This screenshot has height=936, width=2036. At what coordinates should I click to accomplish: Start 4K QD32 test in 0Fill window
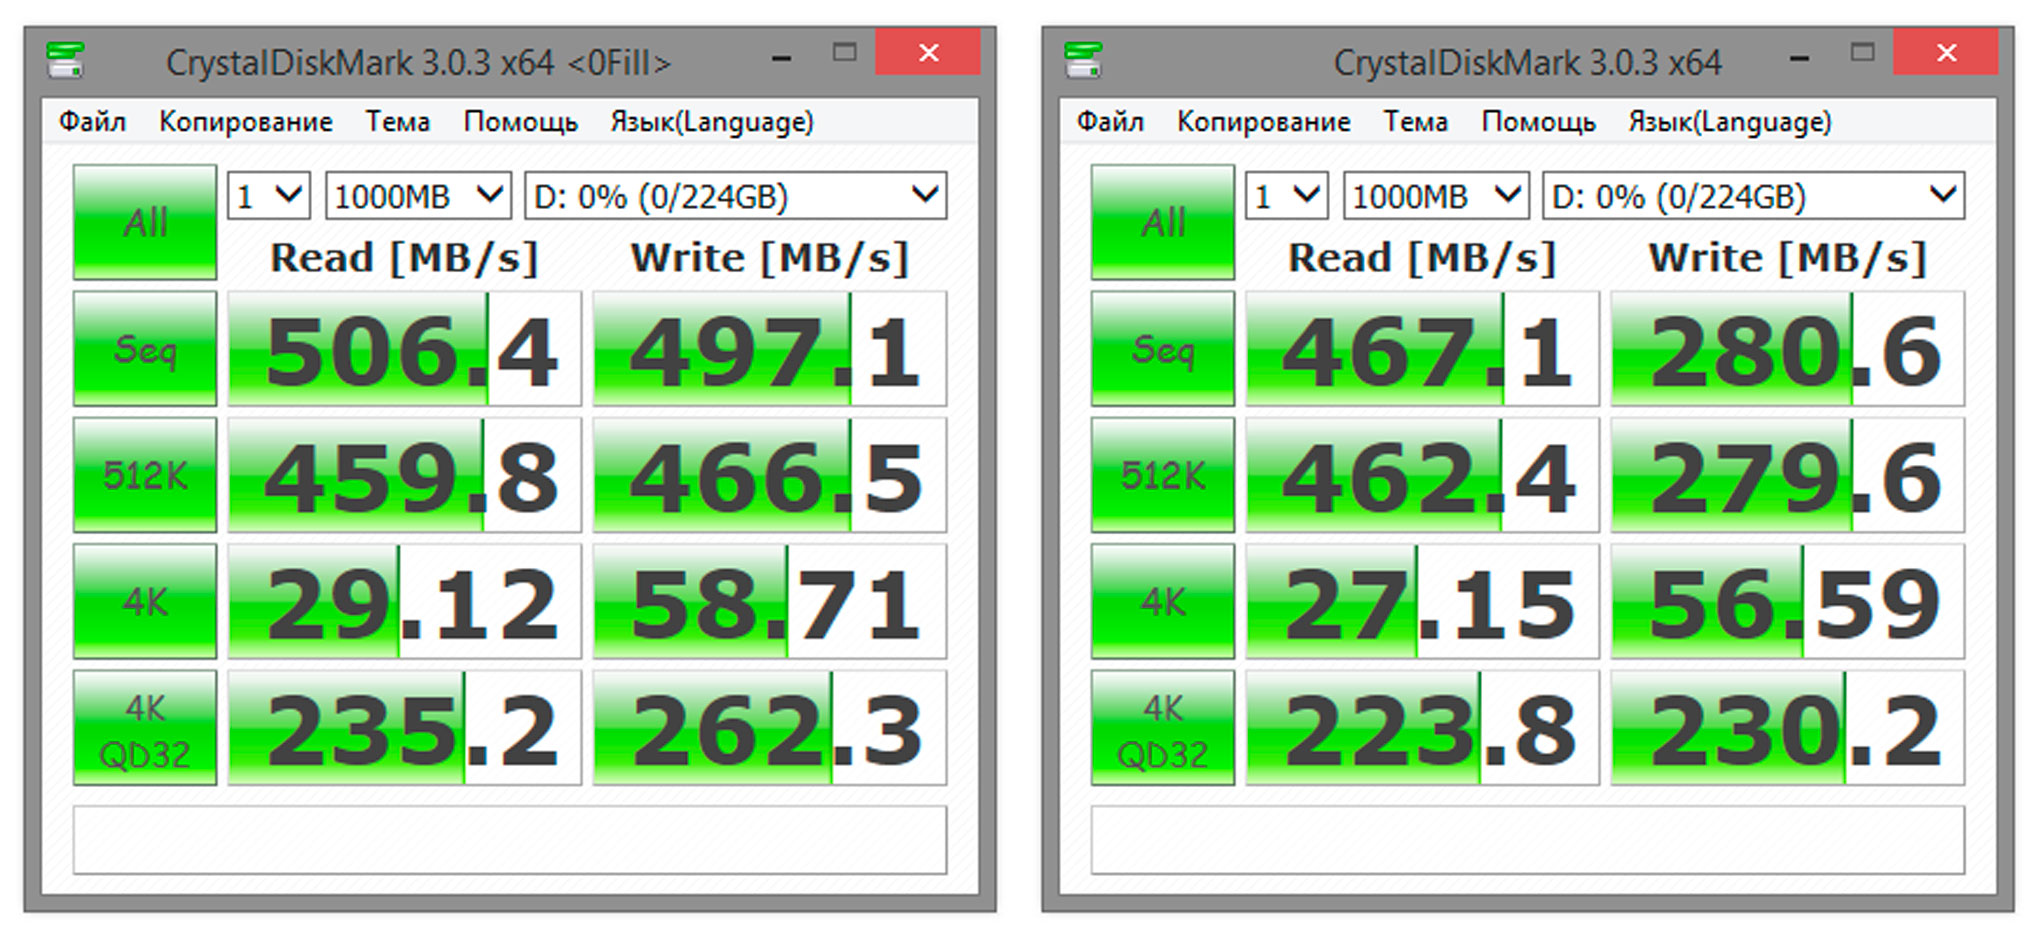point(145,728)
